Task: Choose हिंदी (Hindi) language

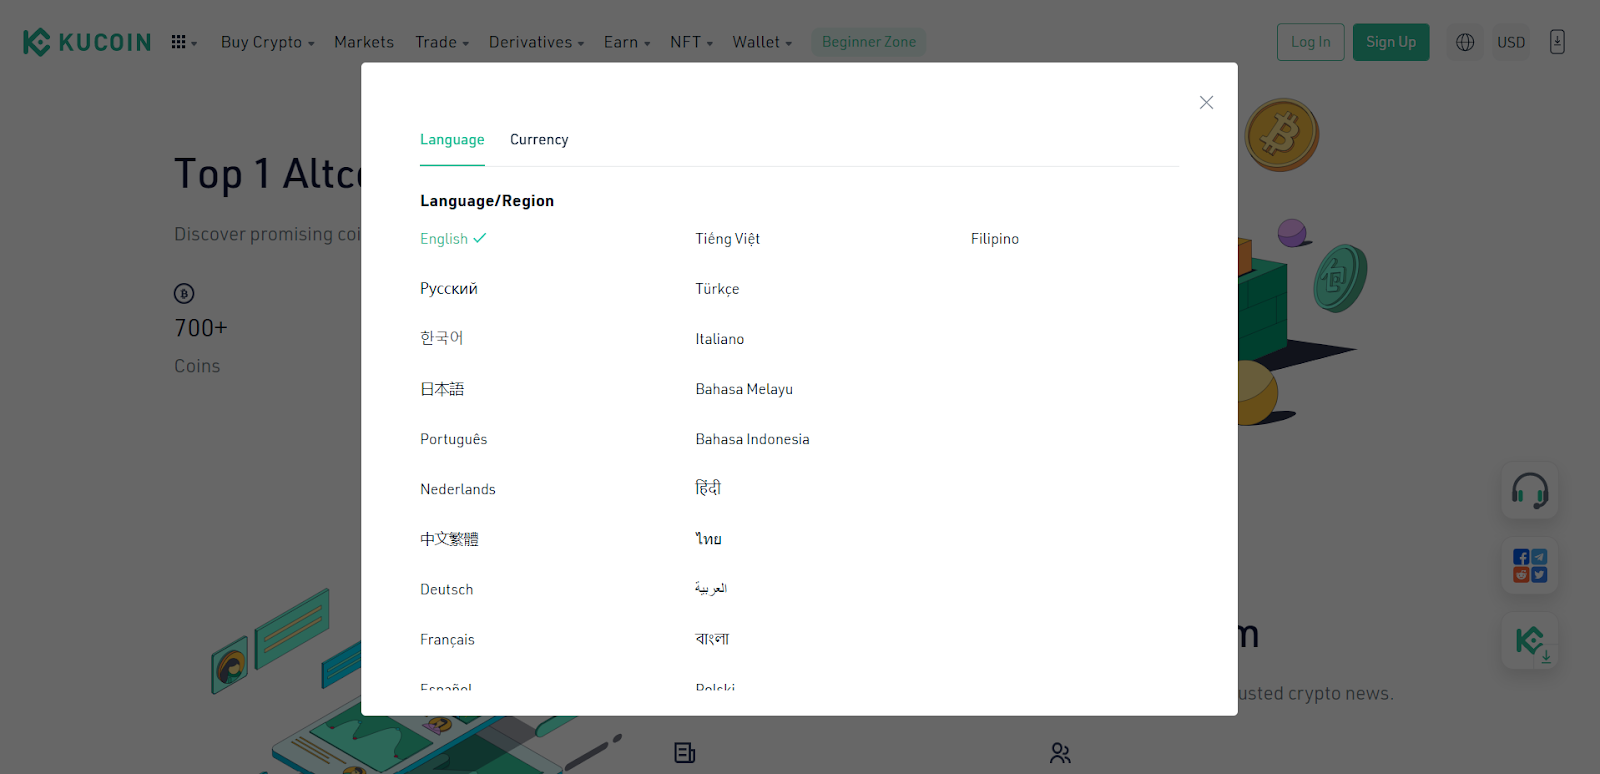Action: 708,488
